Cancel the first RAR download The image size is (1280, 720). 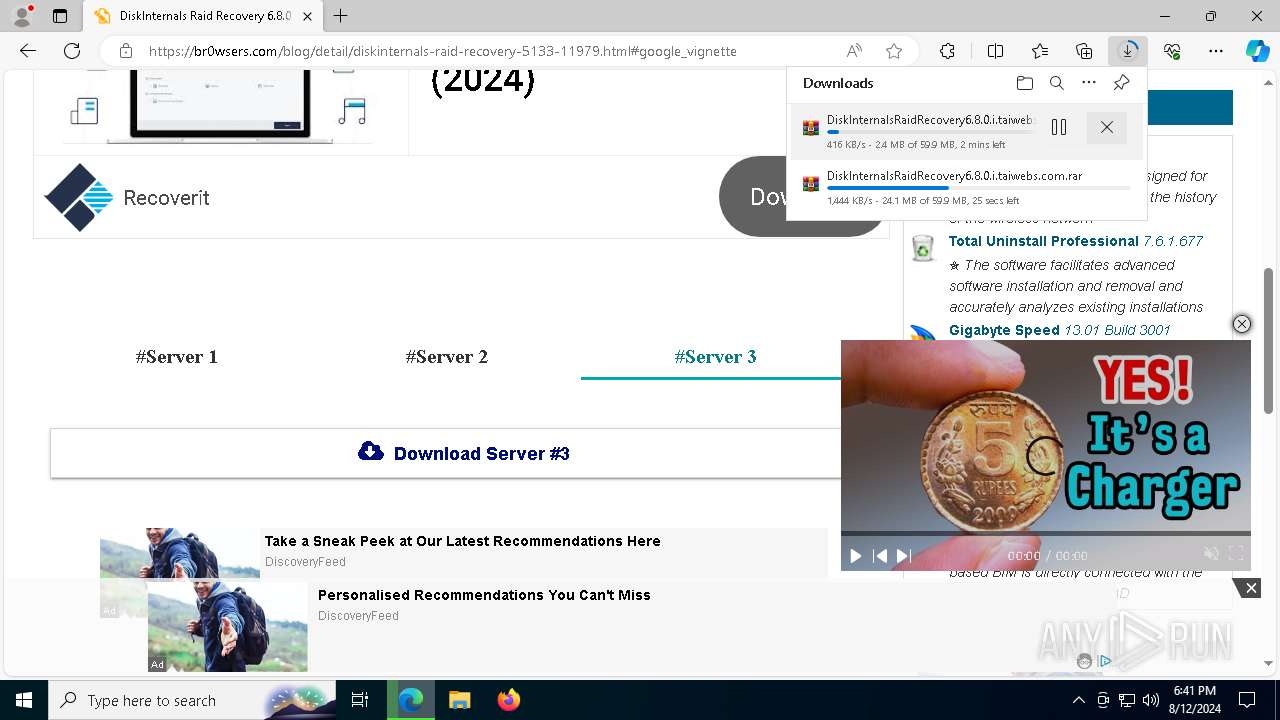1107,127
